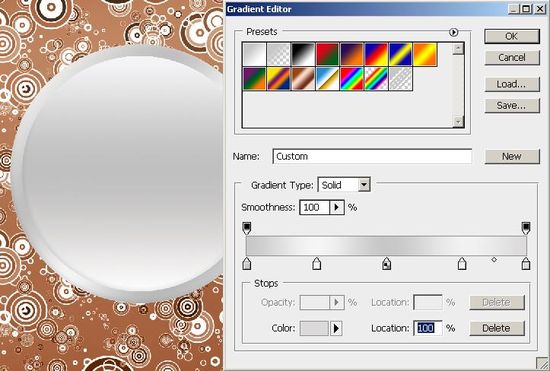Open the Presets flyout menu arrow

point(453,32)
